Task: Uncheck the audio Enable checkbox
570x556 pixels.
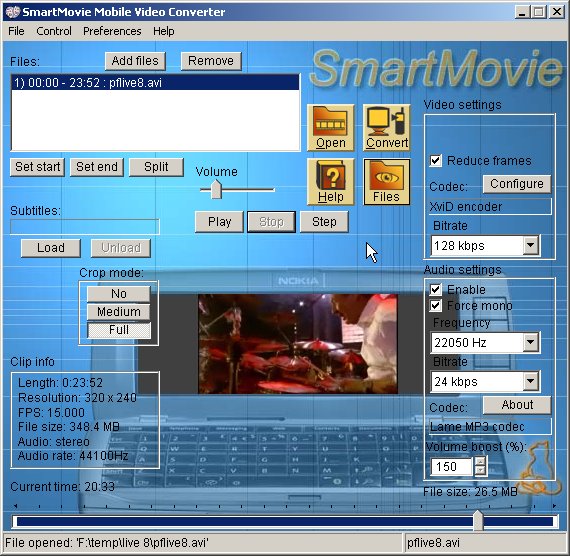Action: click(x=435, y=289)
